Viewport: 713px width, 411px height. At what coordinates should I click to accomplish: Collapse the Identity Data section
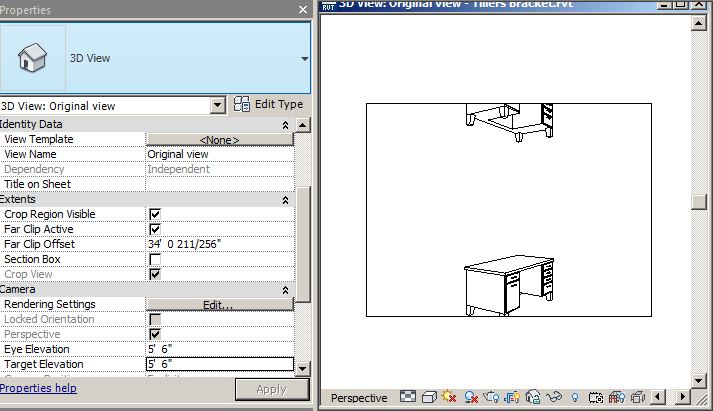(285, 125)
